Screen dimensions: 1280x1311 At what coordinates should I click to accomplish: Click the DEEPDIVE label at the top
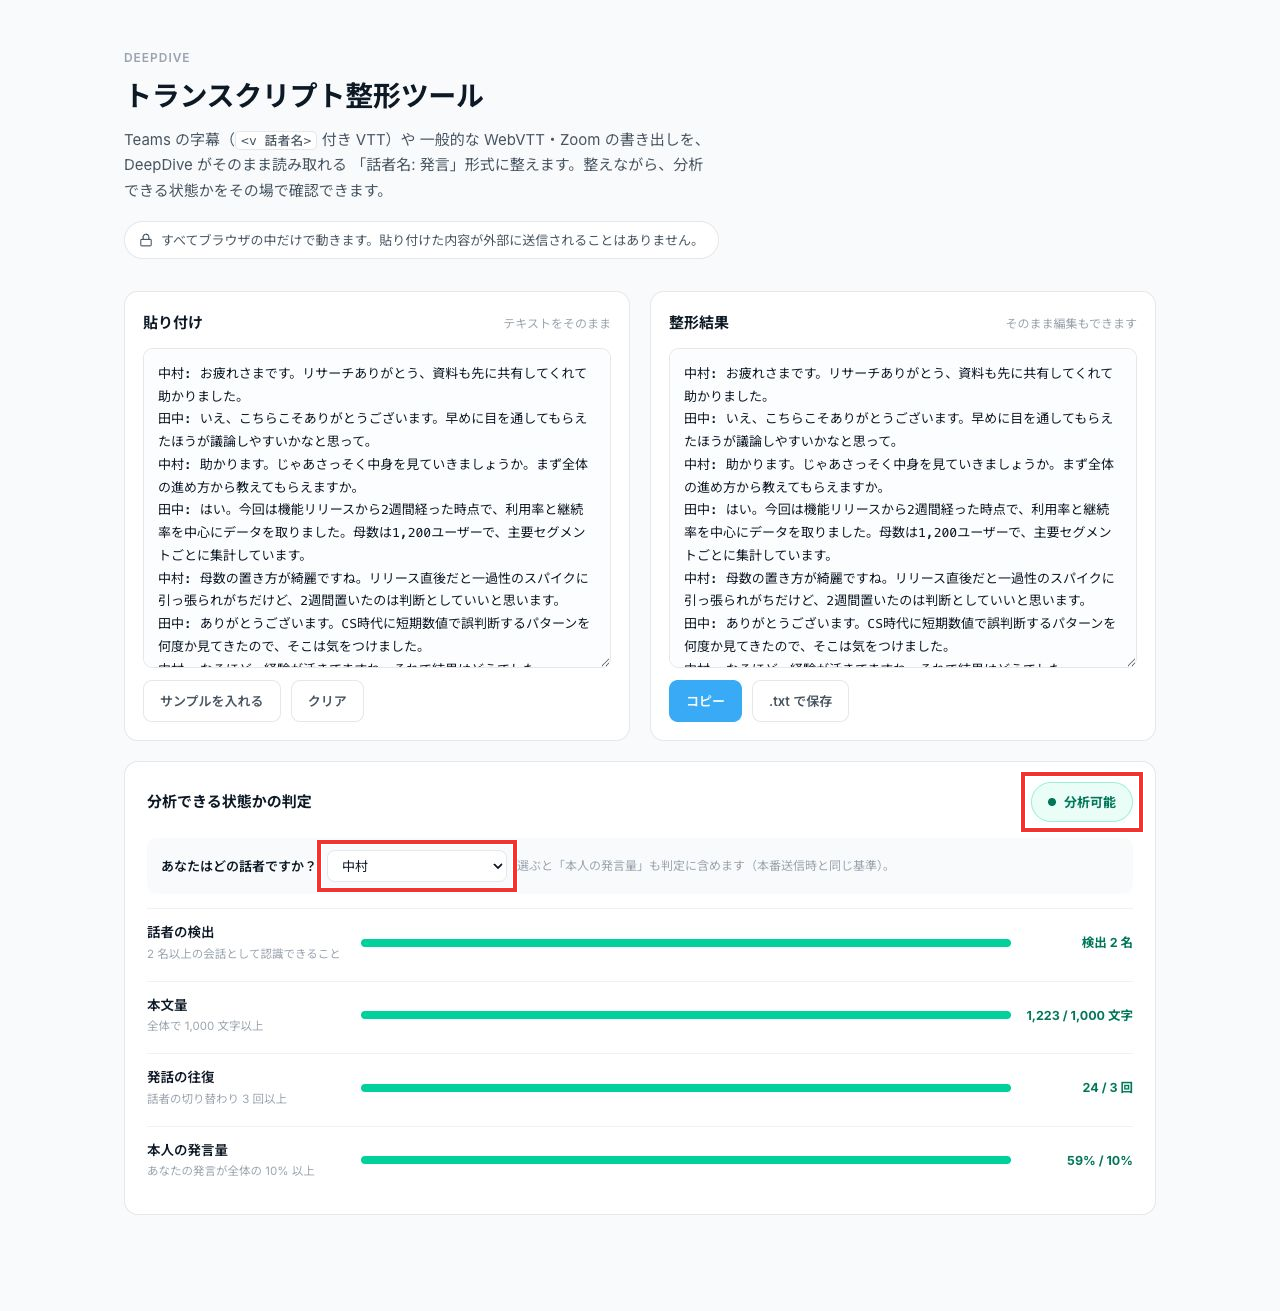click(x=157, y=58)
